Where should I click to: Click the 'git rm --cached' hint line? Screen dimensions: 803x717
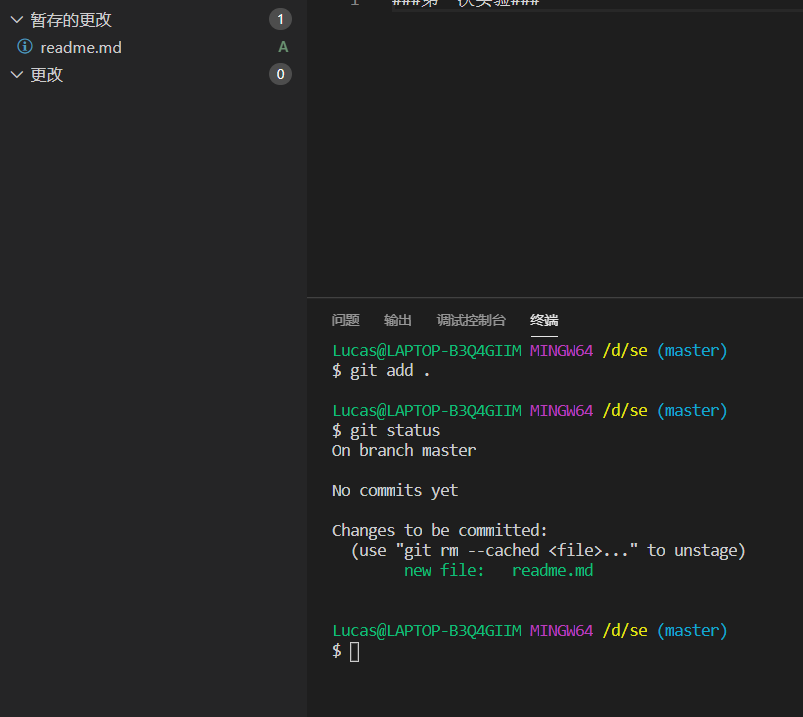click(x=548, y=550)
